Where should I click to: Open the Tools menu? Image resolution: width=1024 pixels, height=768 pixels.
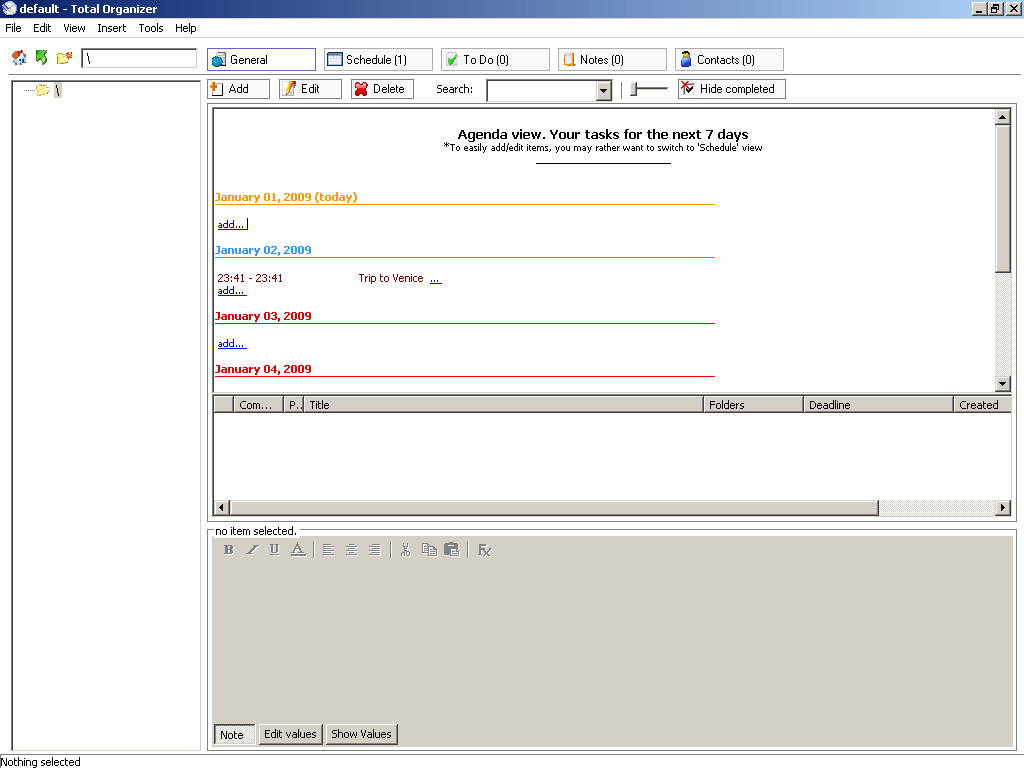coord(150,28)
